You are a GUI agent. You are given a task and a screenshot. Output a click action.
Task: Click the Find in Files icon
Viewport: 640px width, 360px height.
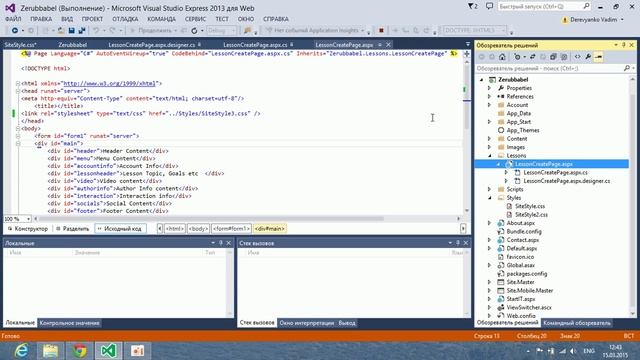[247, 30]
